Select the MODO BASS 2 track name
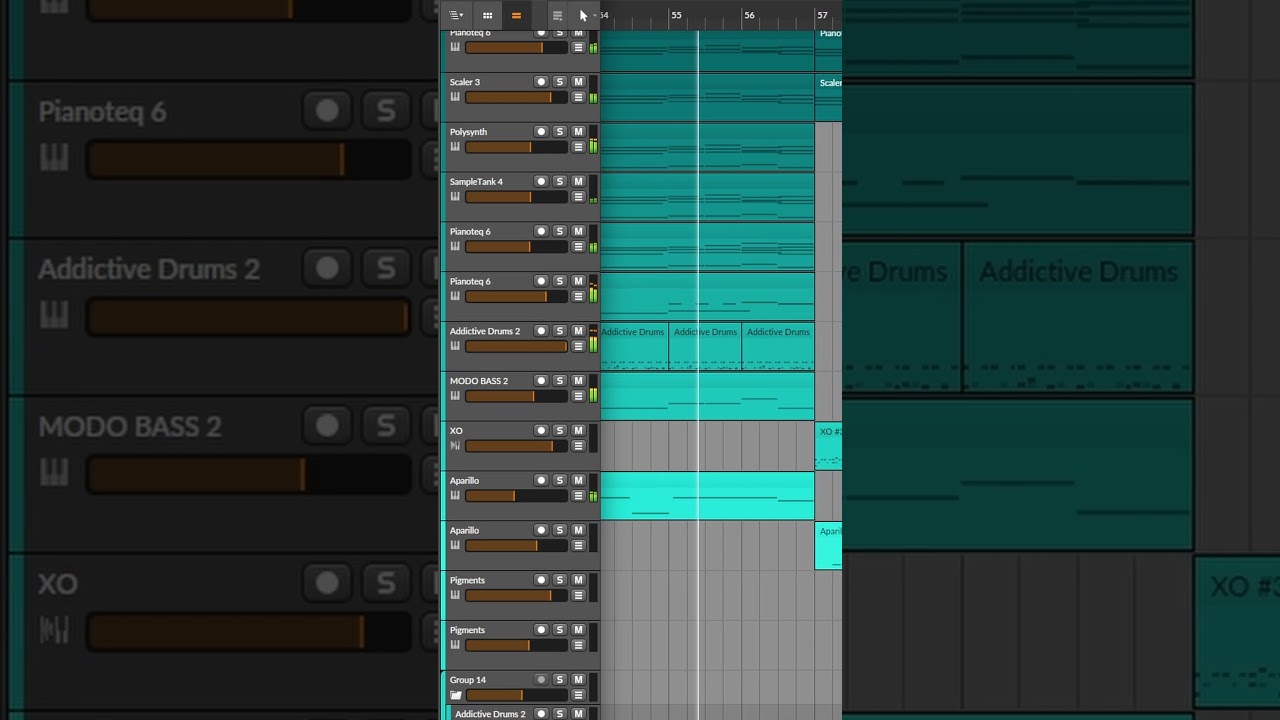 click(x=479, y=381)
